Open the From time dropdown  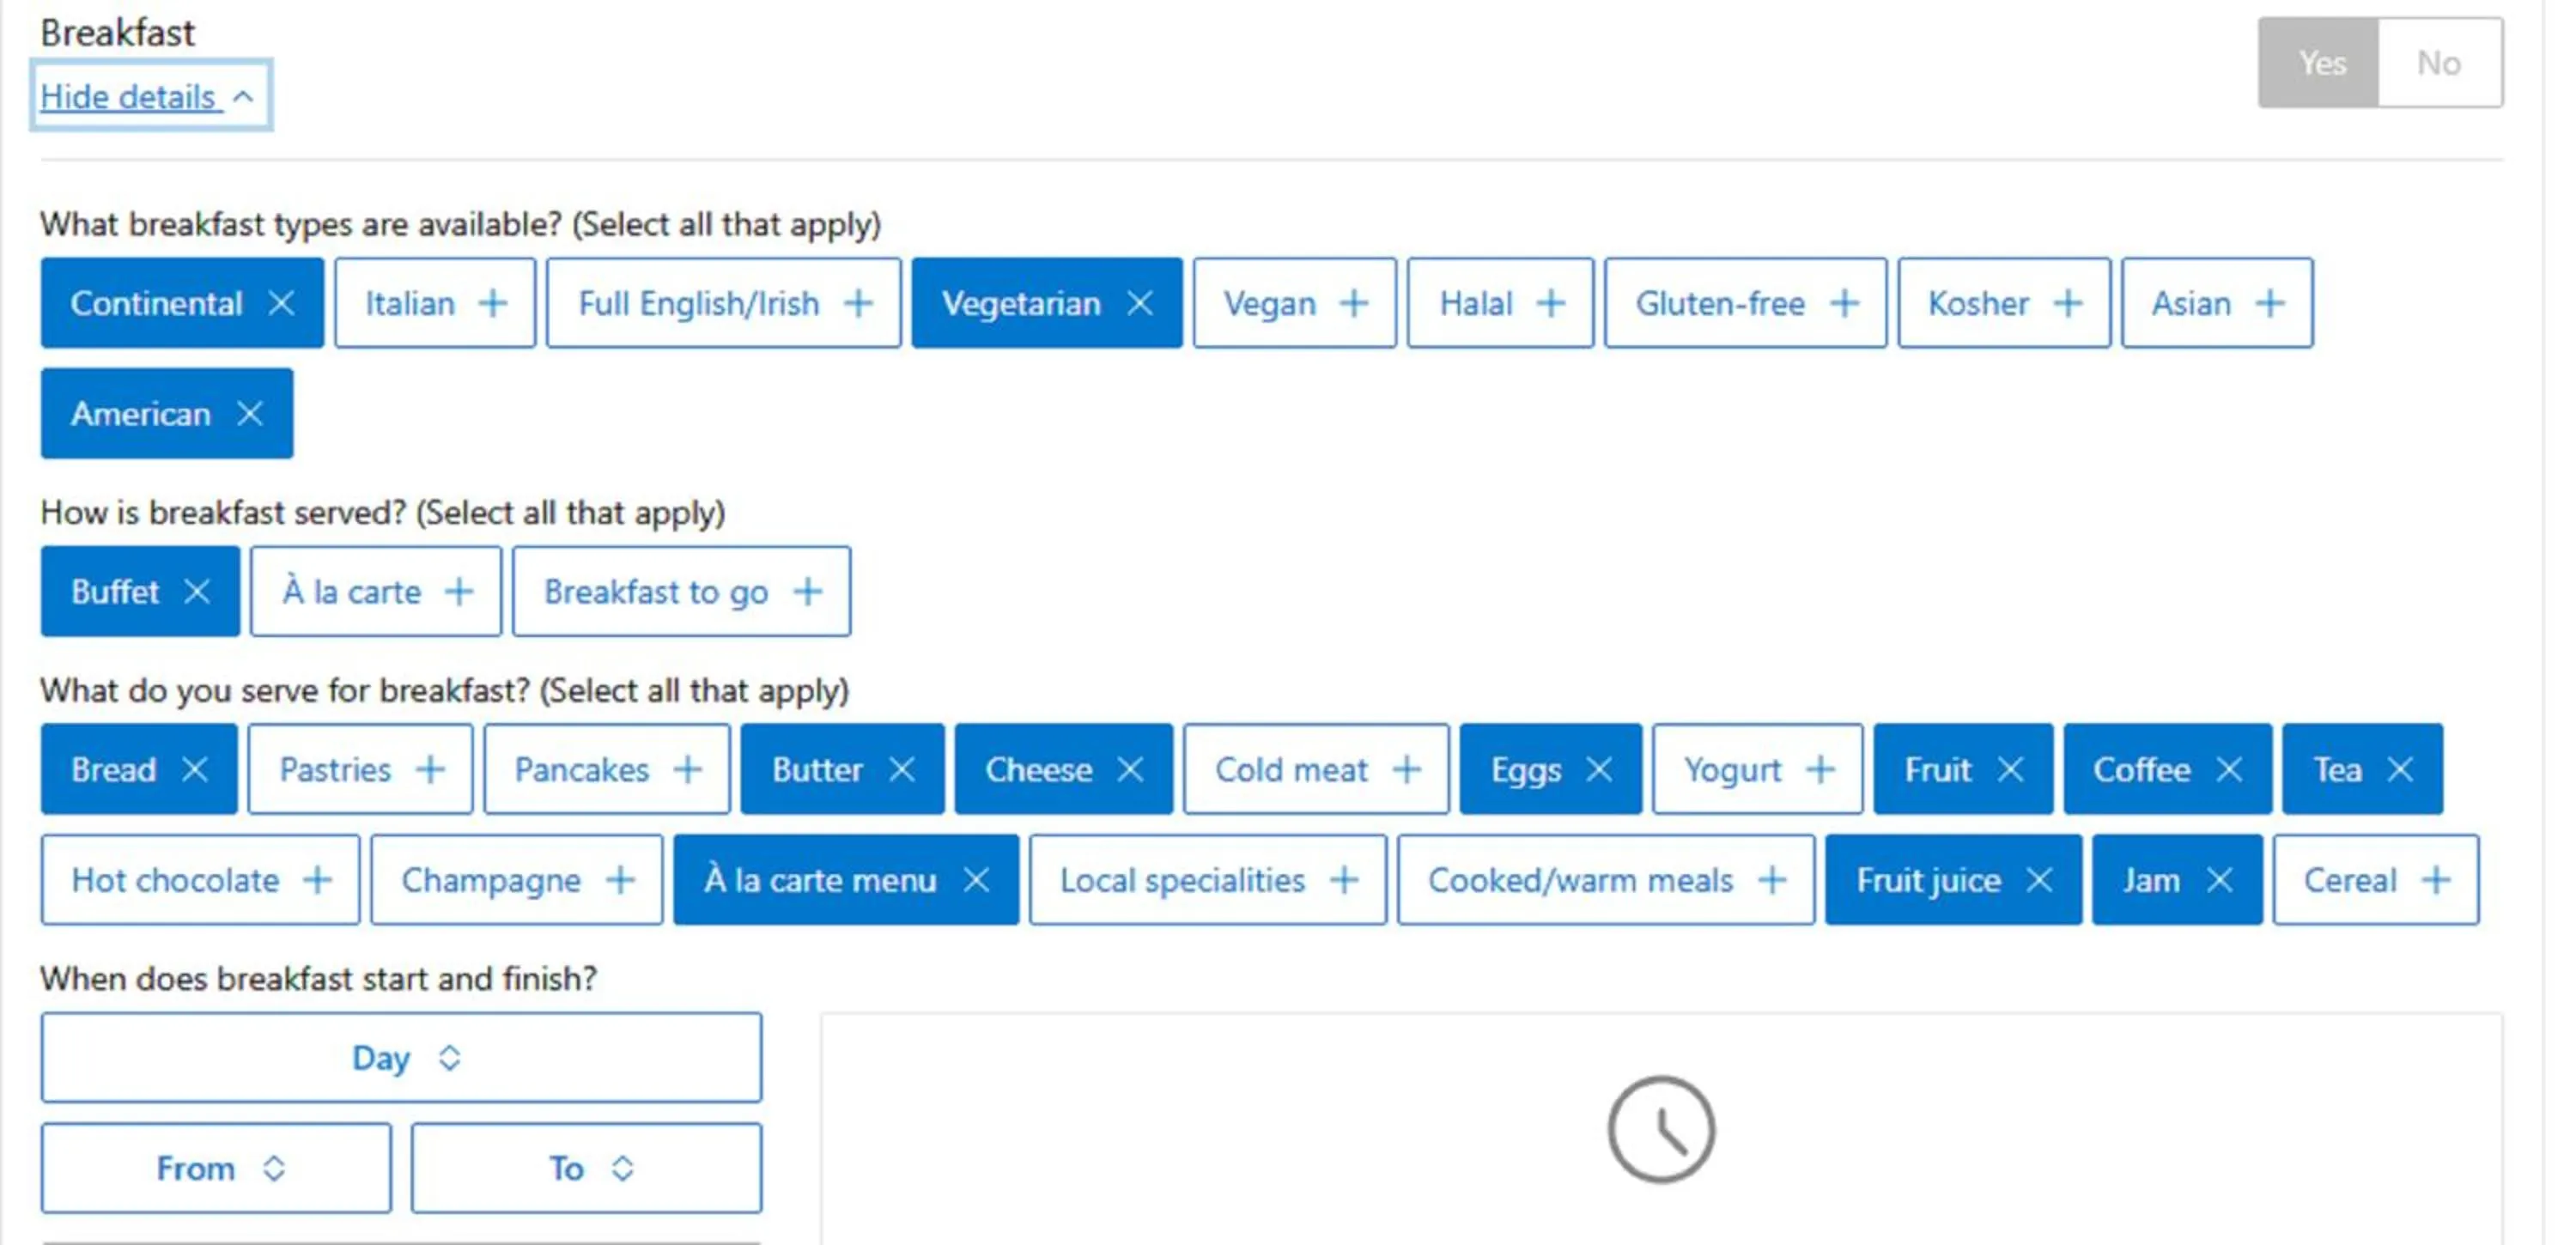tap(216, 1168)
